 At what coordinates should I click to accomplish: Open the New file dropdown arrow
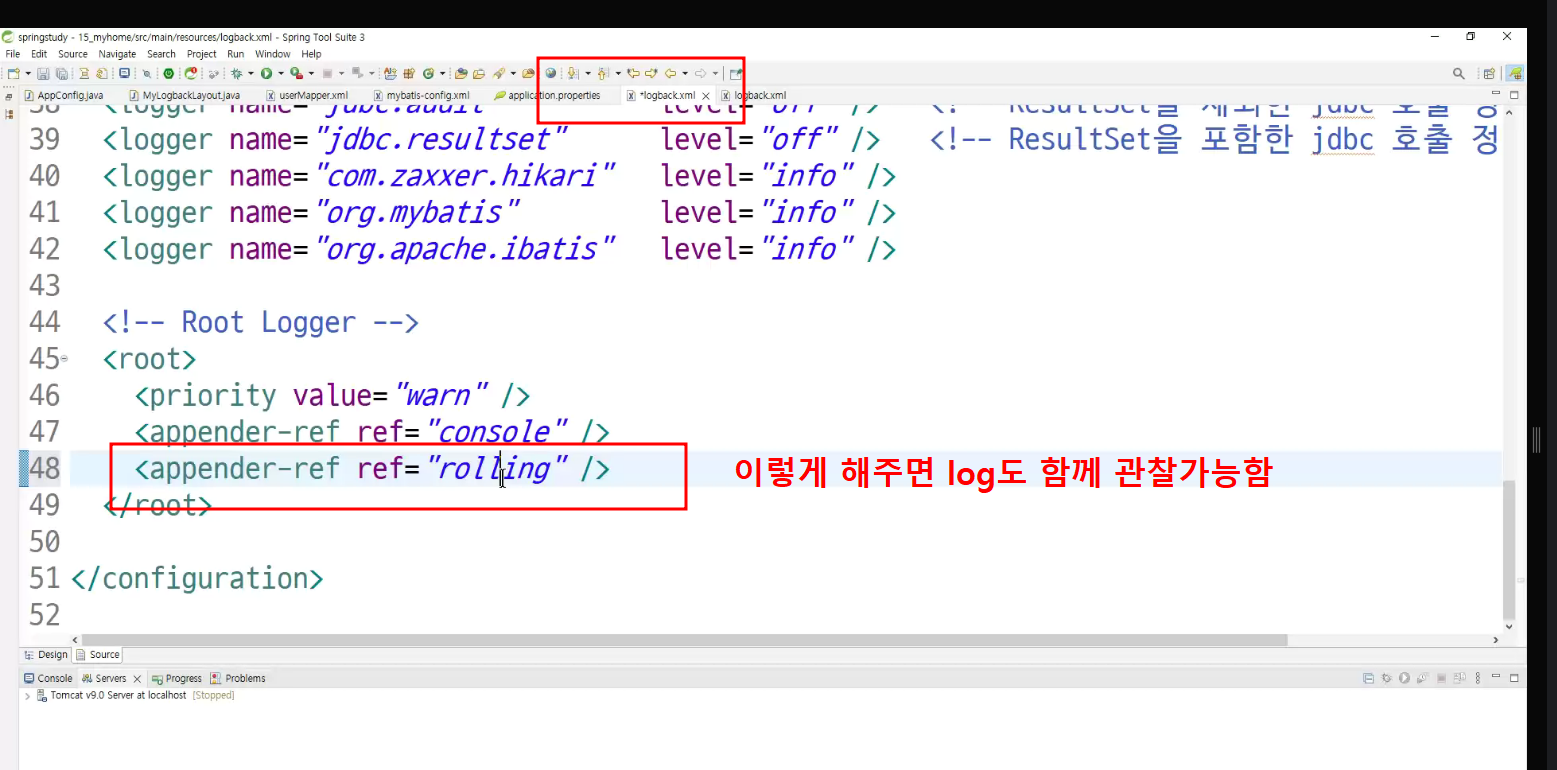pos(28,73)
